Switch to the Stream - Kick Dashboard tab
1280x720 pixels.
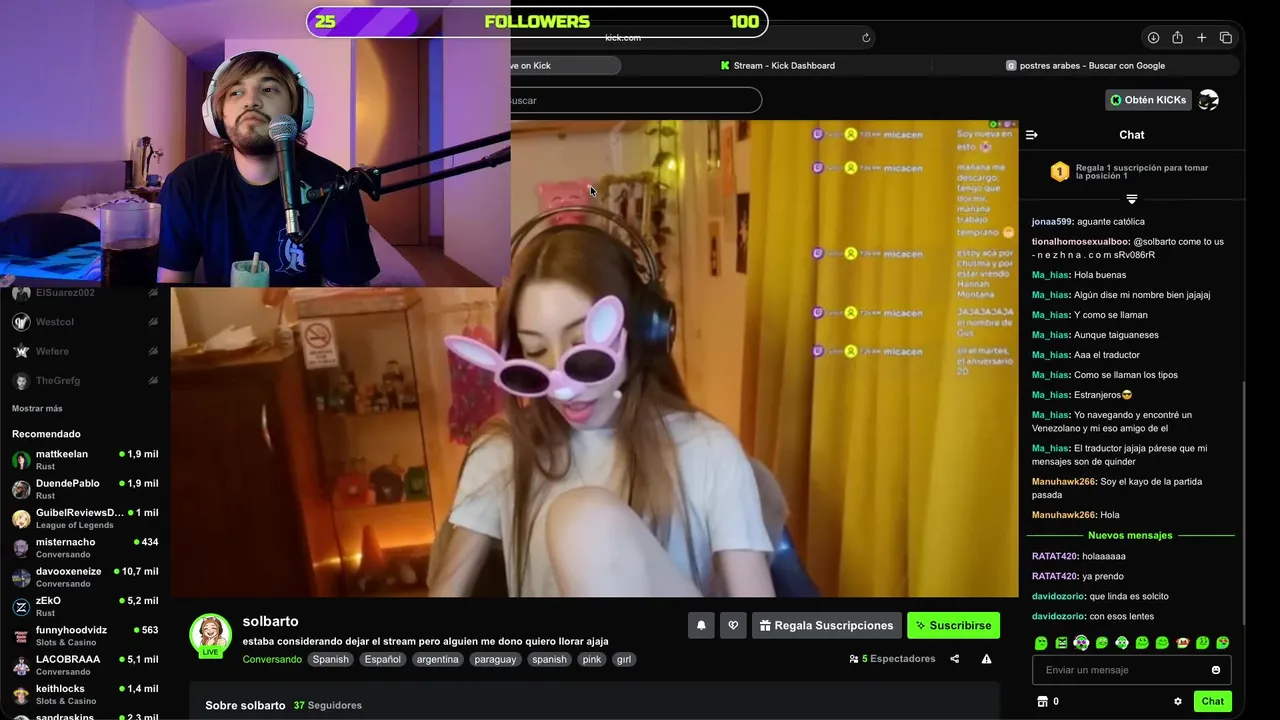point(777,65)
